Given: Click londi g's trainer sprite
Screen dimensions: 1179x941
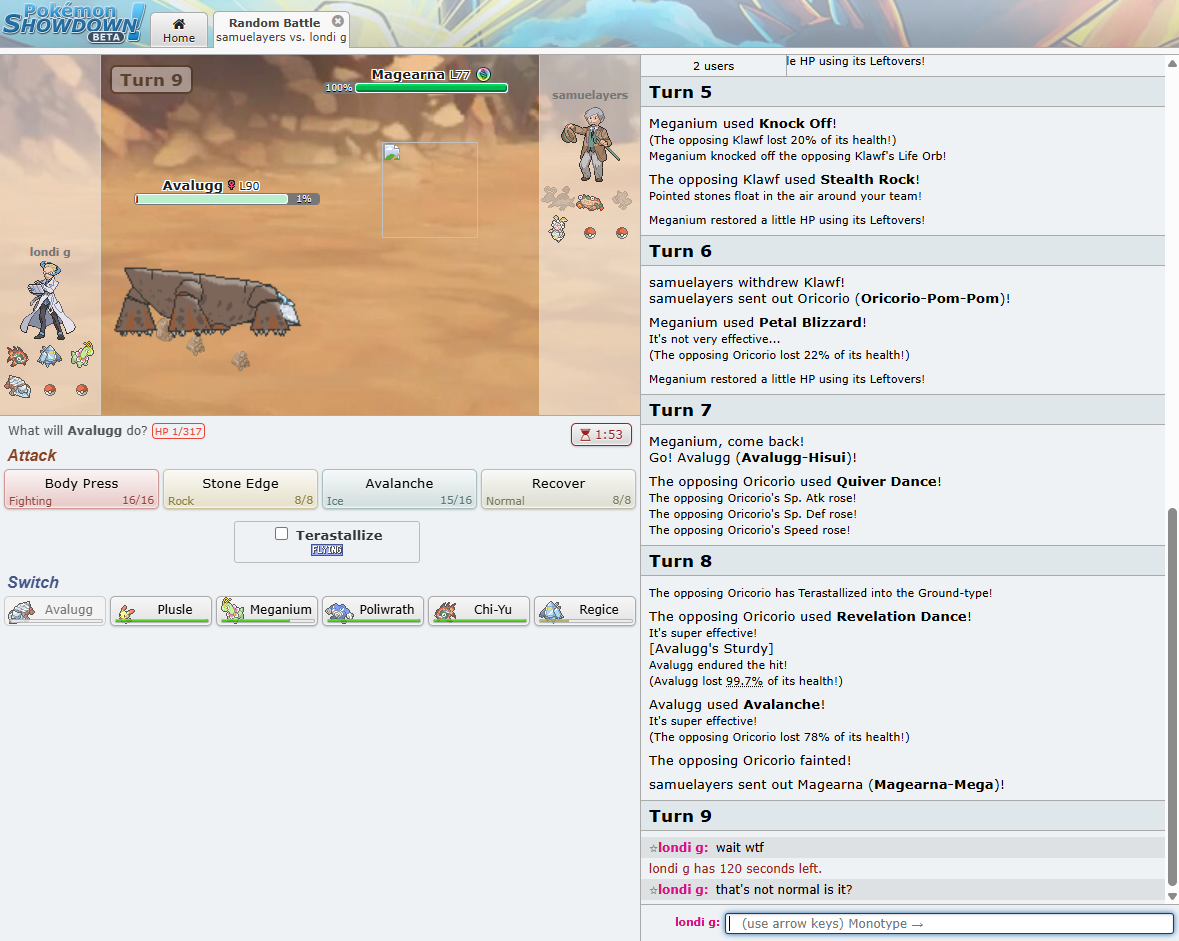Looking at the screenshot, I should [47, 301].
